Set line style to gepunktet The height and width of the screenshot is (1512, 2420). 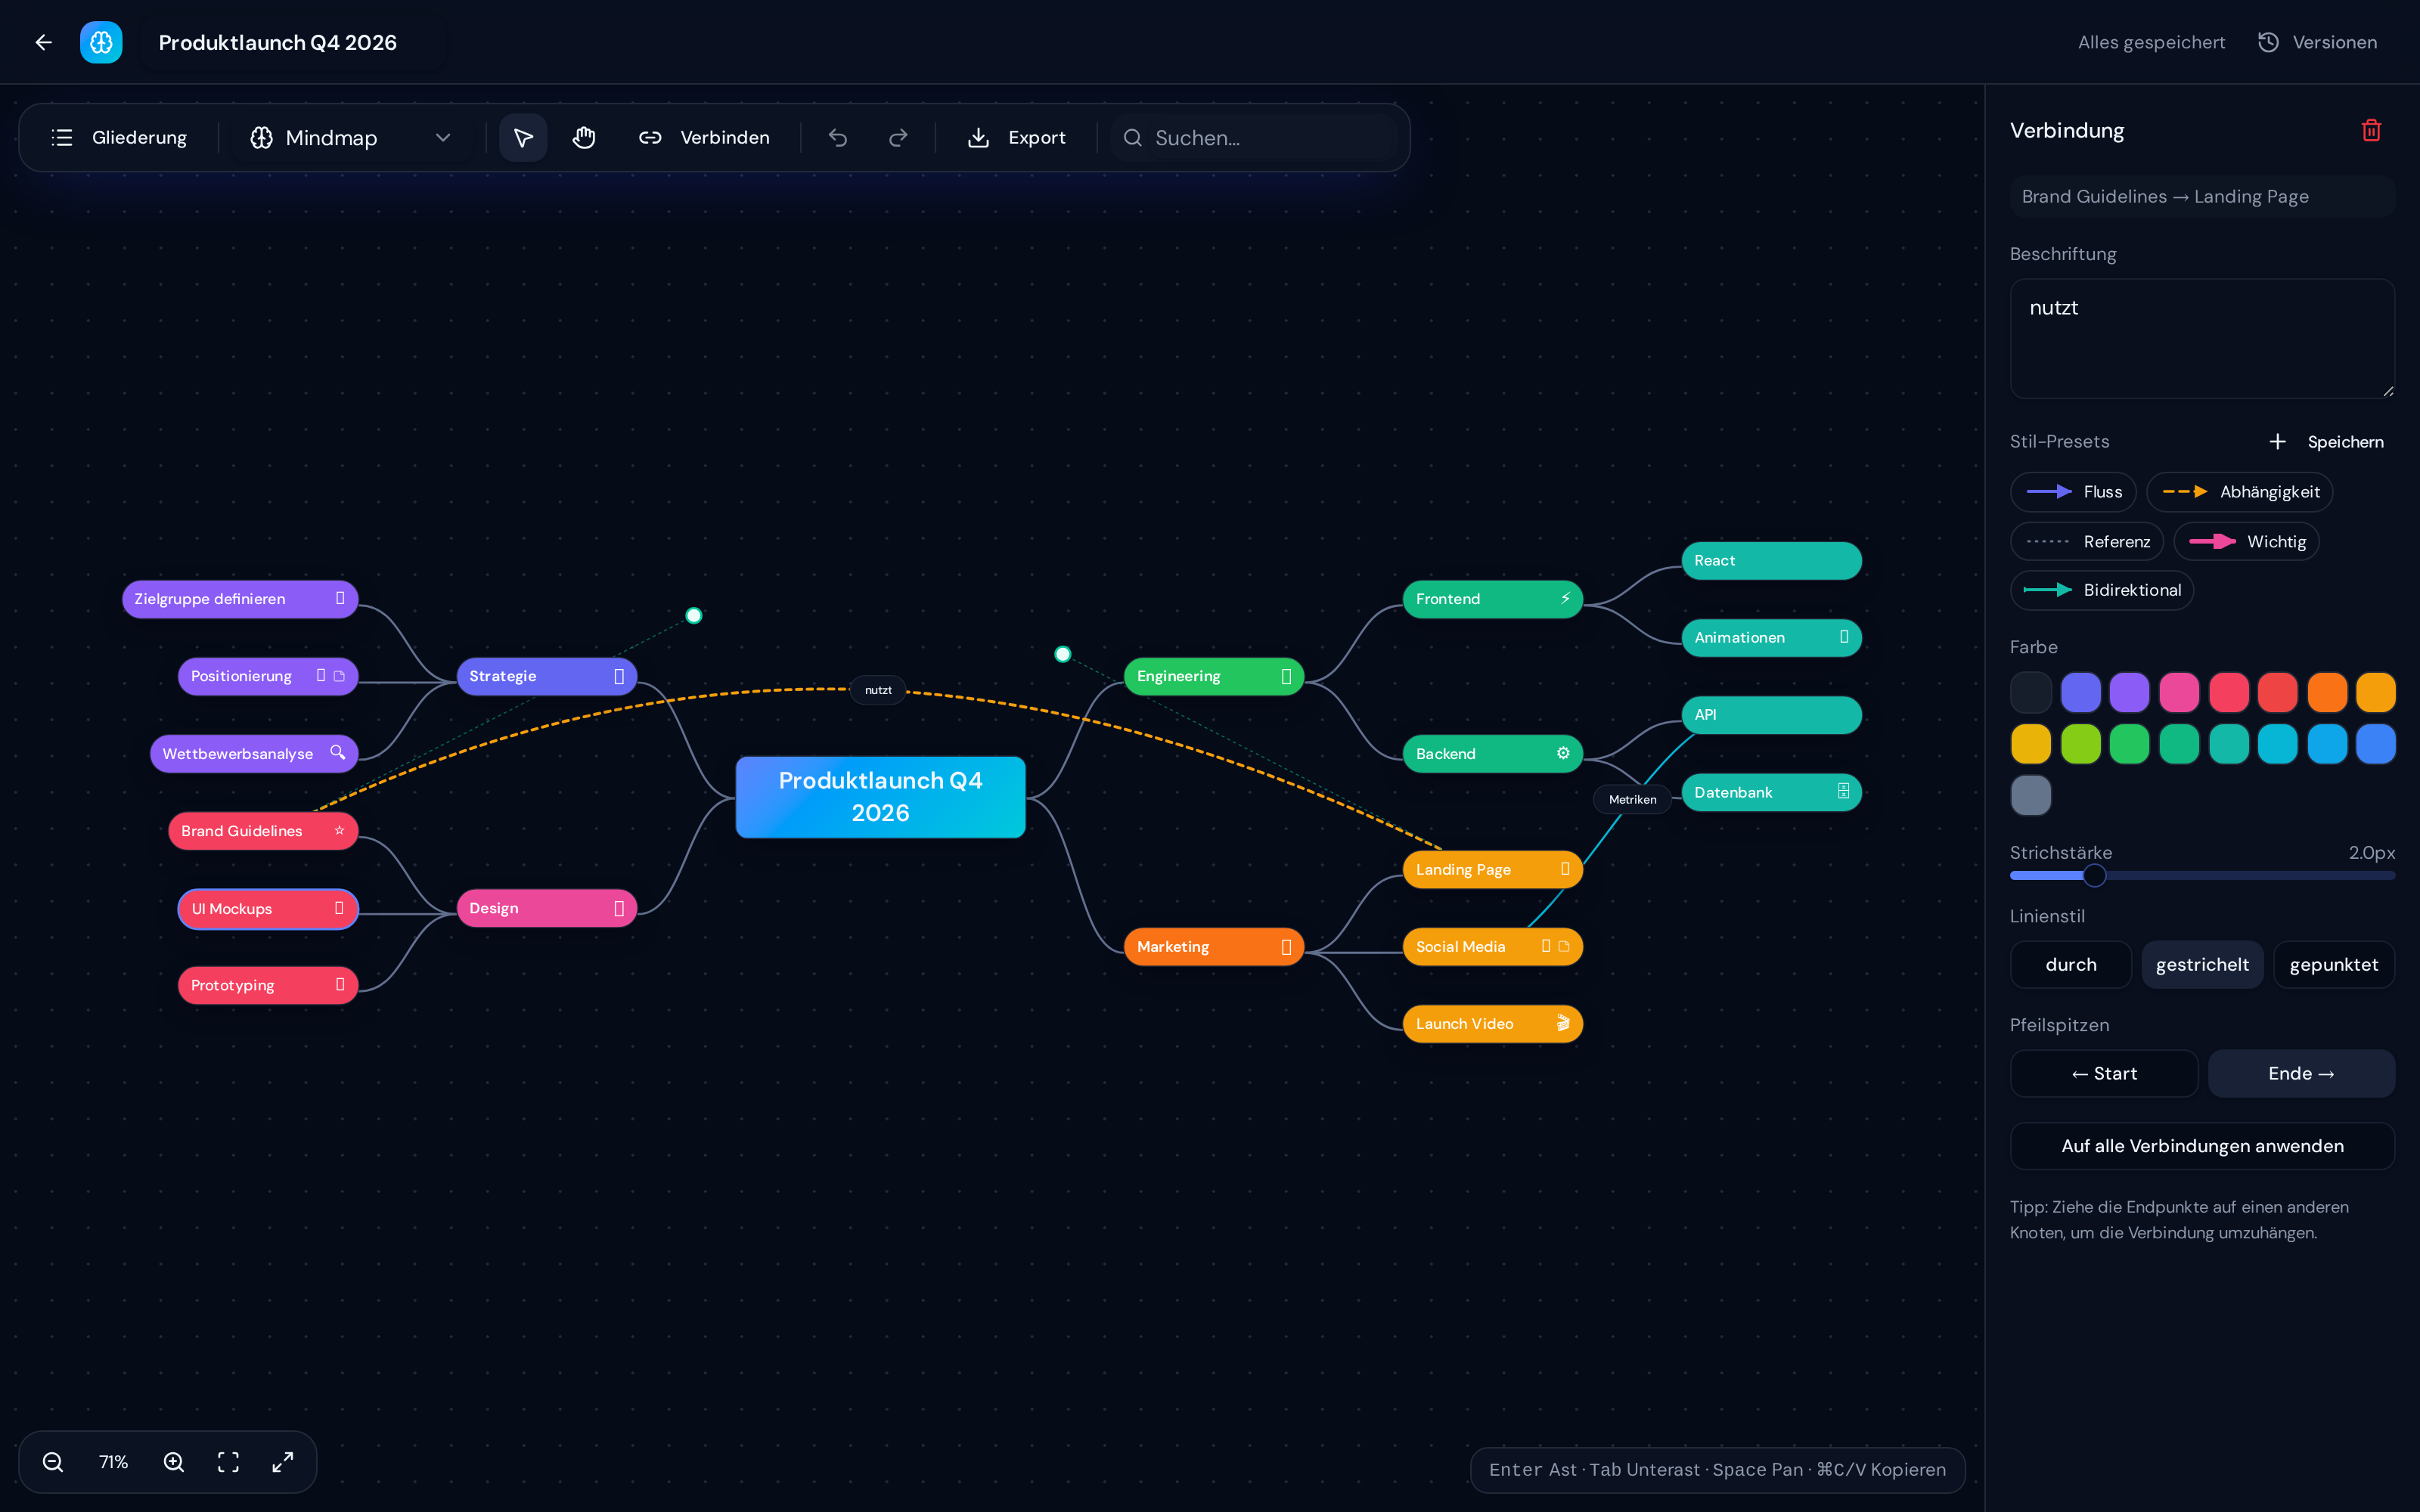[2334, 965]
